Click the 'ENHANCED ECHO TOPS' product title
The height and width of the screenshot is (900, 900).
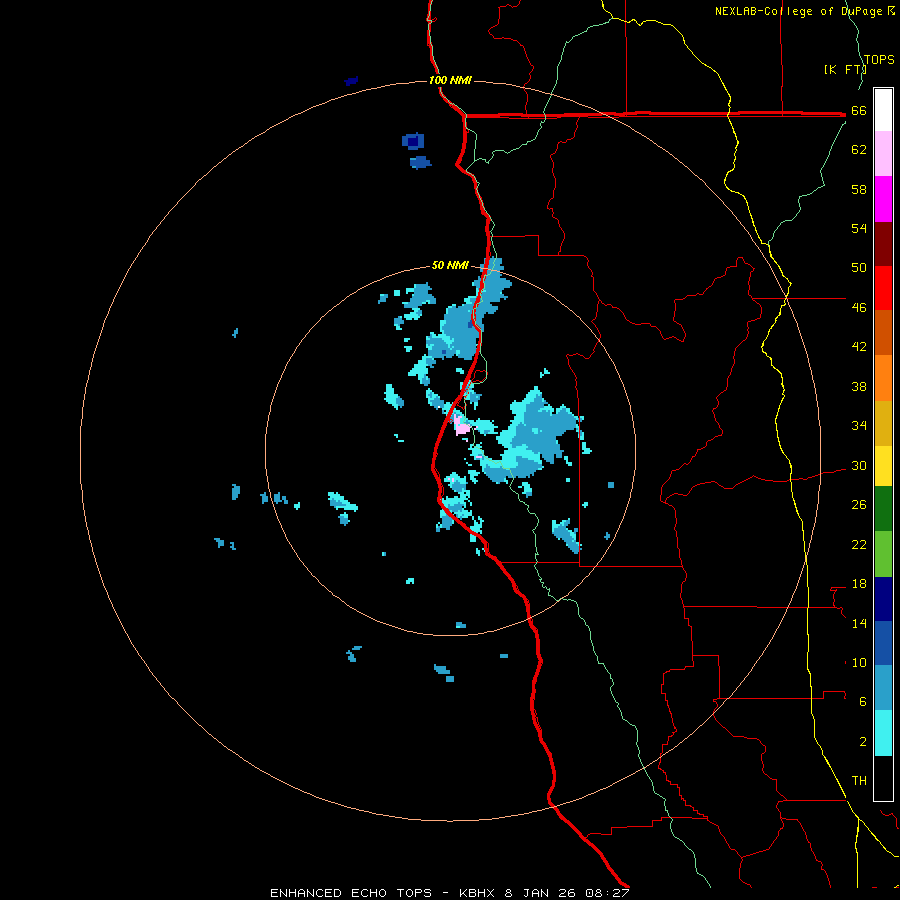[x=351, y=893]
